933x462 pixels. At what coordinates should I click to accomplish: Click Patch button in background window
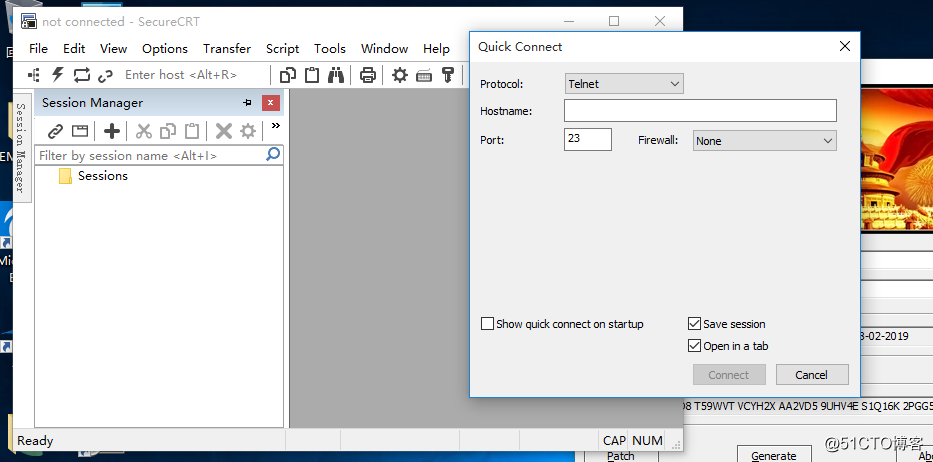pyautogui.click(x=620, y=455)
